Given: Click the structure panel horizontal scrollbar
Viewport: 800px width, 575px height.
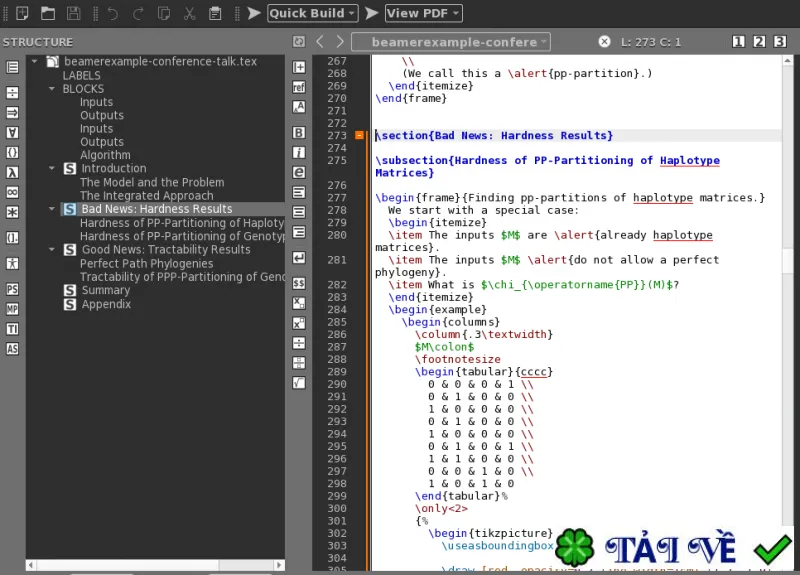Looking at the screenshot, I should (x=155, y=565).
